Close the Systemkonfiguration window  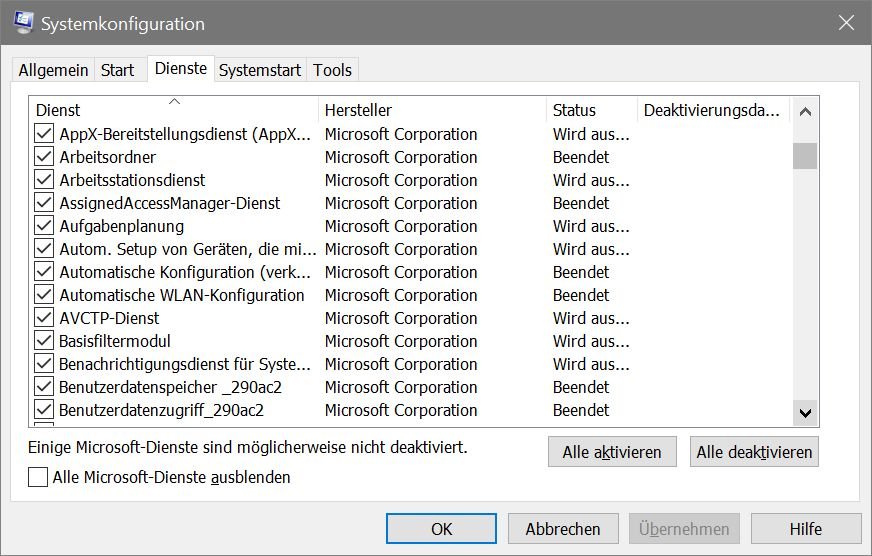tap(846, 23)
